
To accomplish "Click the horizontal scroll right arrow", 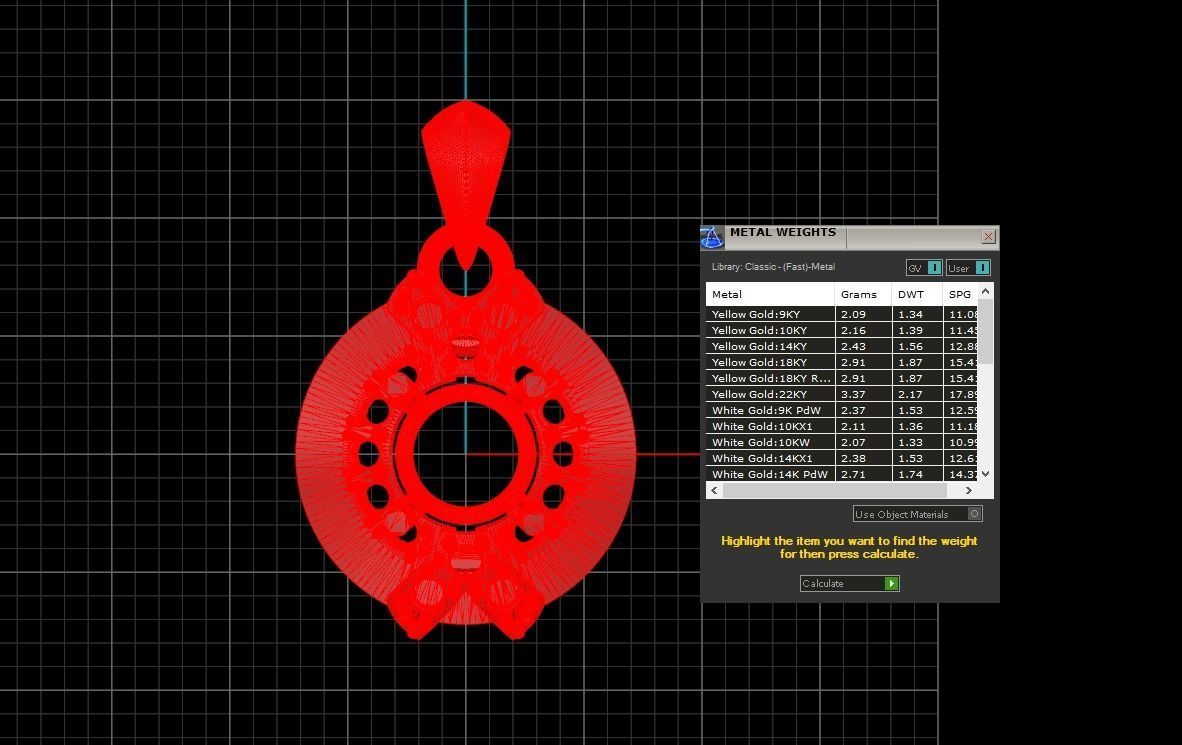I will pos(969,490).
